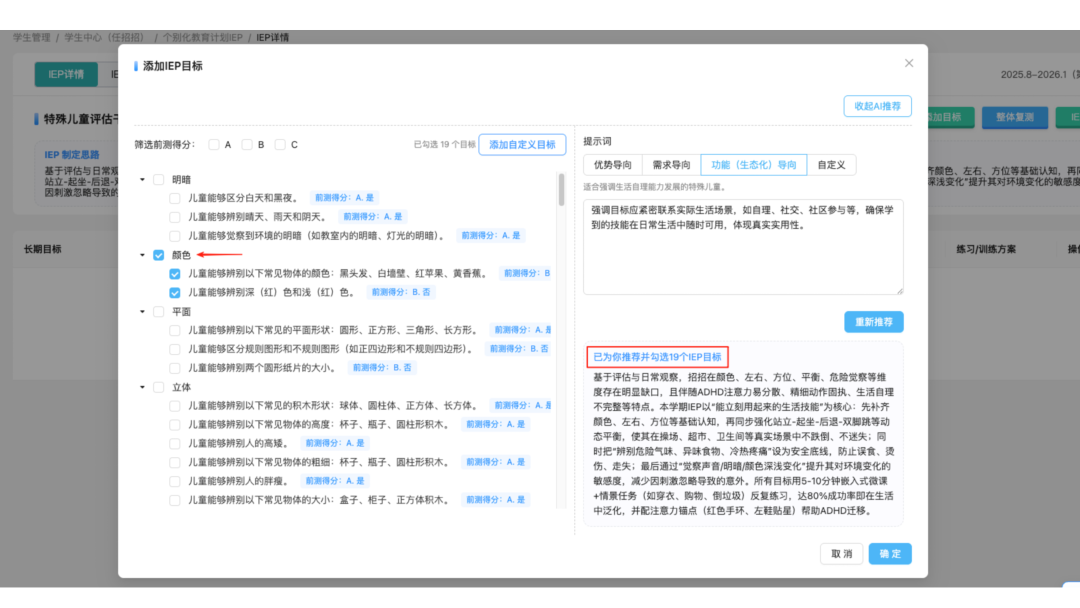Collapse the 平面 tree node

coord(143,312)
